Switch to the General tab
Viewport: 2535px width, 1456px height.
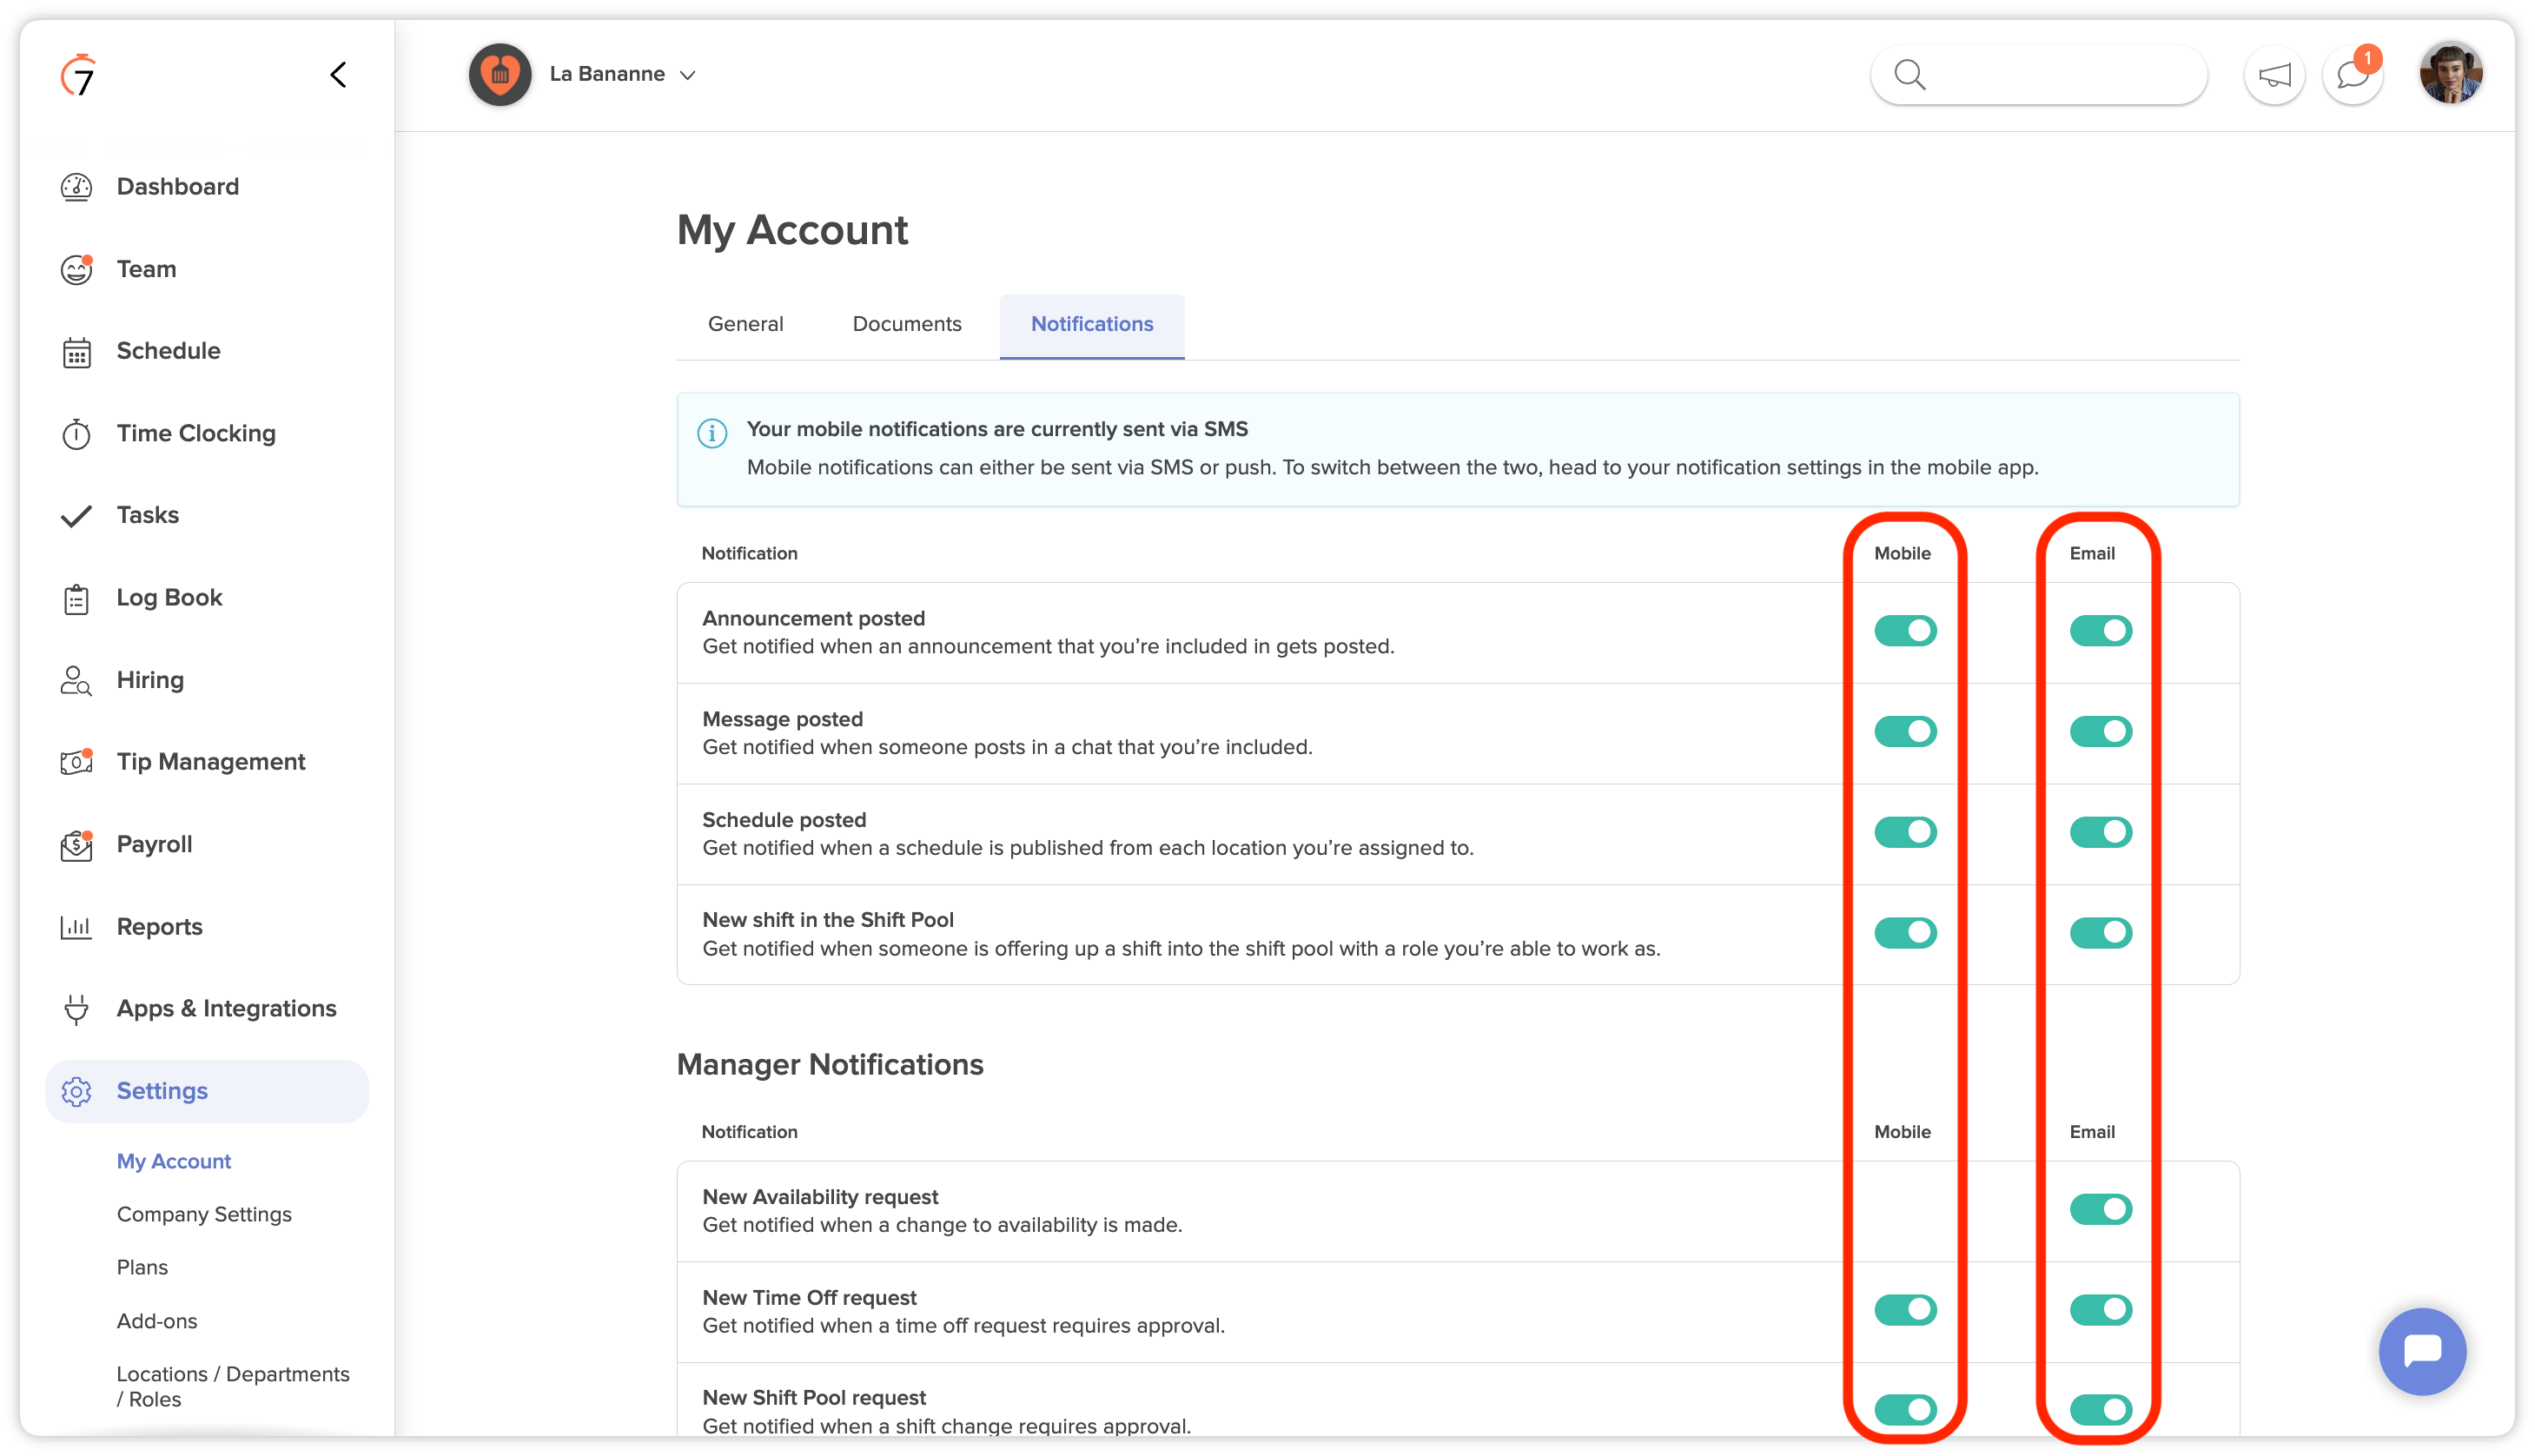pyautogui.click(x=745, y=325)
